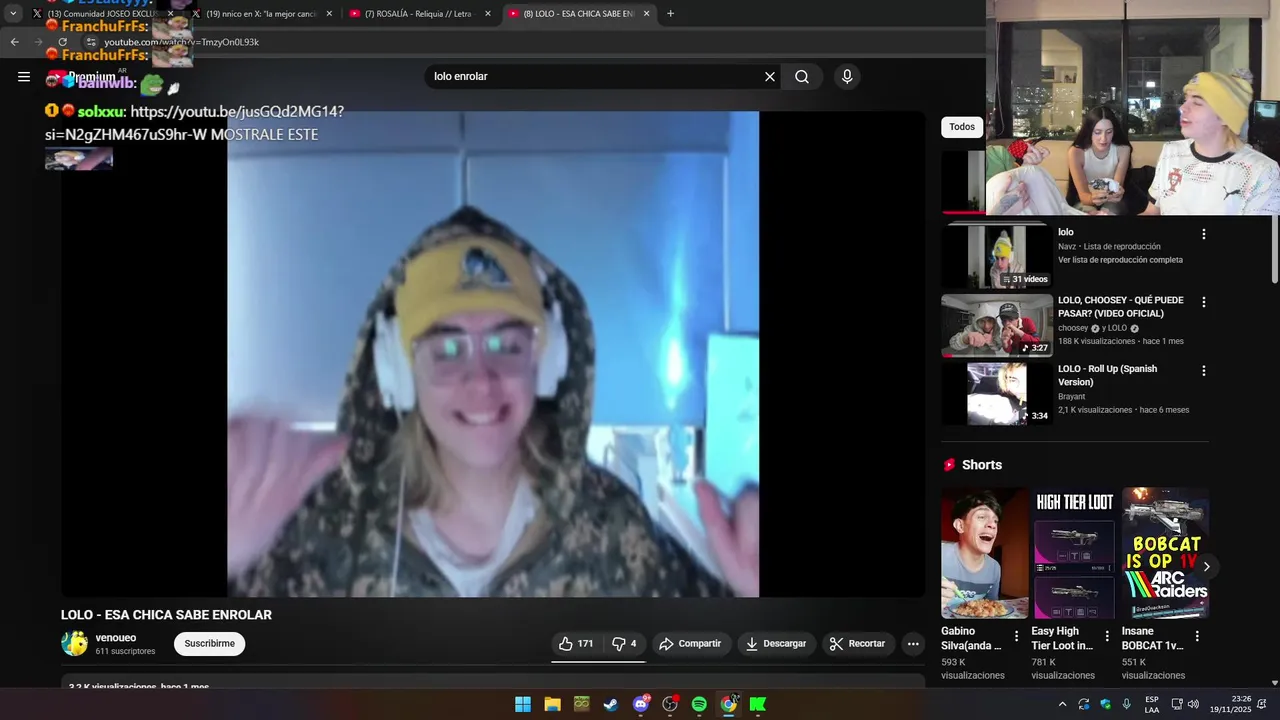The image size is (1280, 720).
Task: Show next Shorts with the arrow button
Action: (x=1206, y=567)
